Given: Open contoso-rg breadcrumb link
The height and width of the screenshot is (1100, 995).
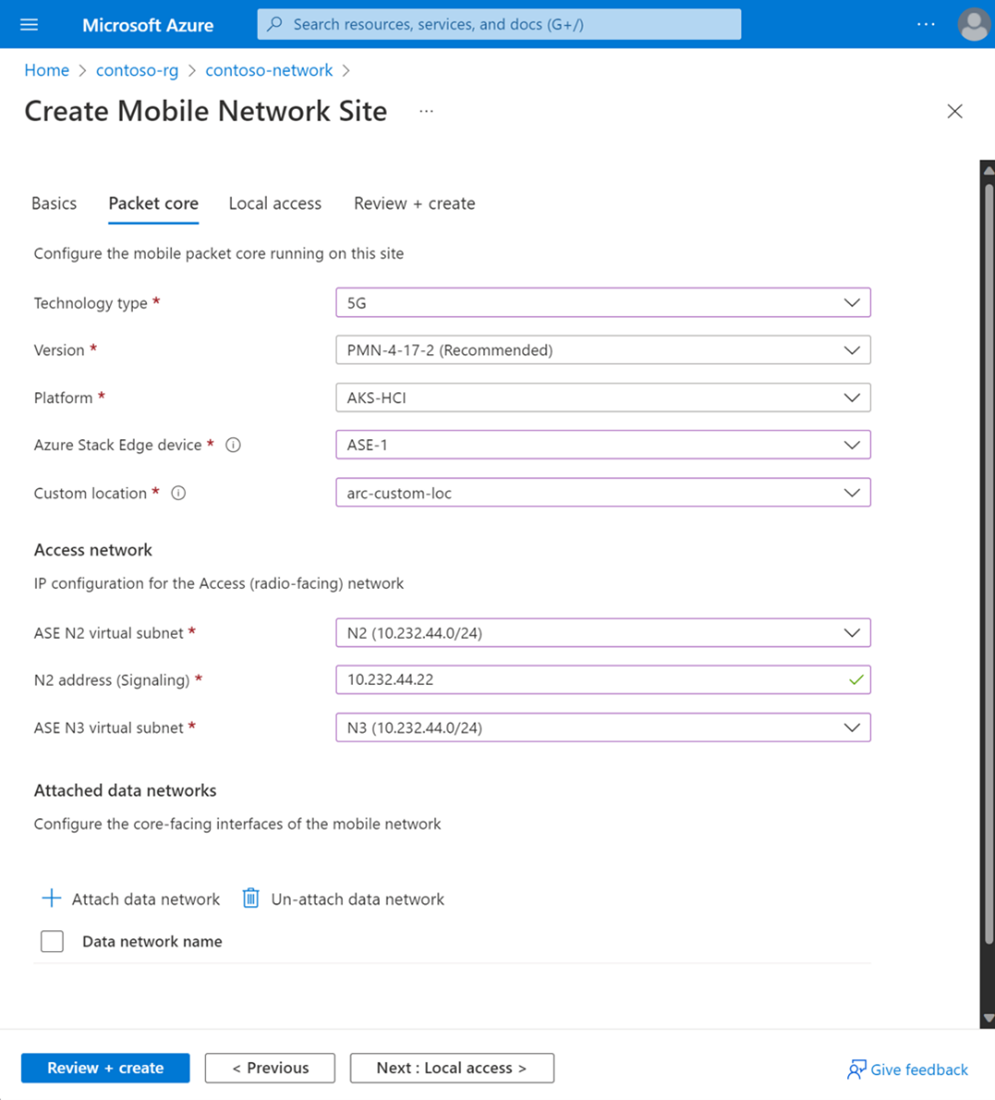Looking at the screenshot, I should (138, 70).
